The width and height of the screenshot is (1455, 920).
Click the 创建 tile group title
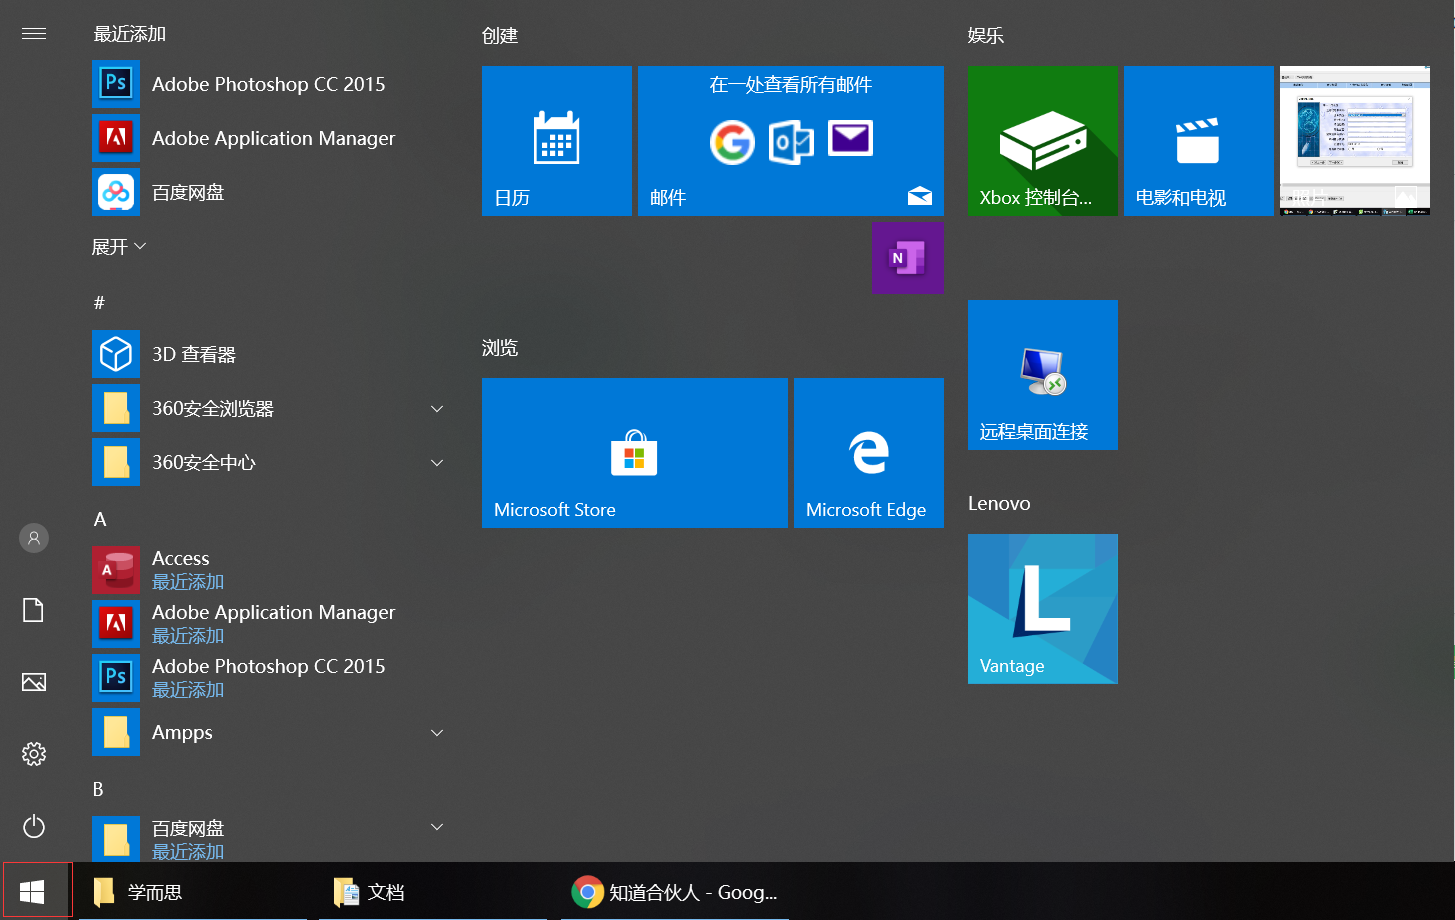[500, 36]
